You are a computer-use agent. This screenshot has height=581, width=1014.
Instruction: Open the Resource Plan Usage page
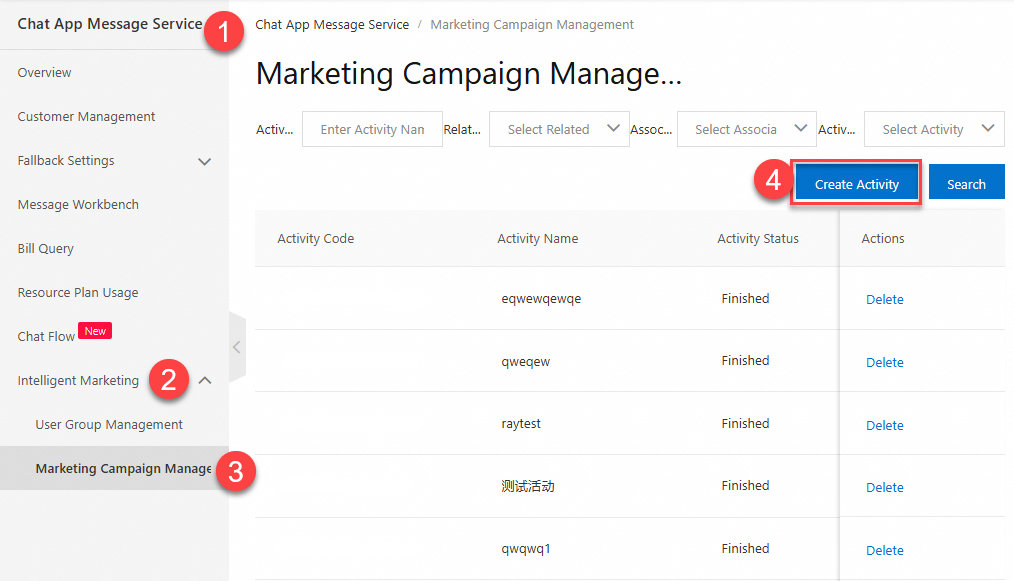click(78, 293)
